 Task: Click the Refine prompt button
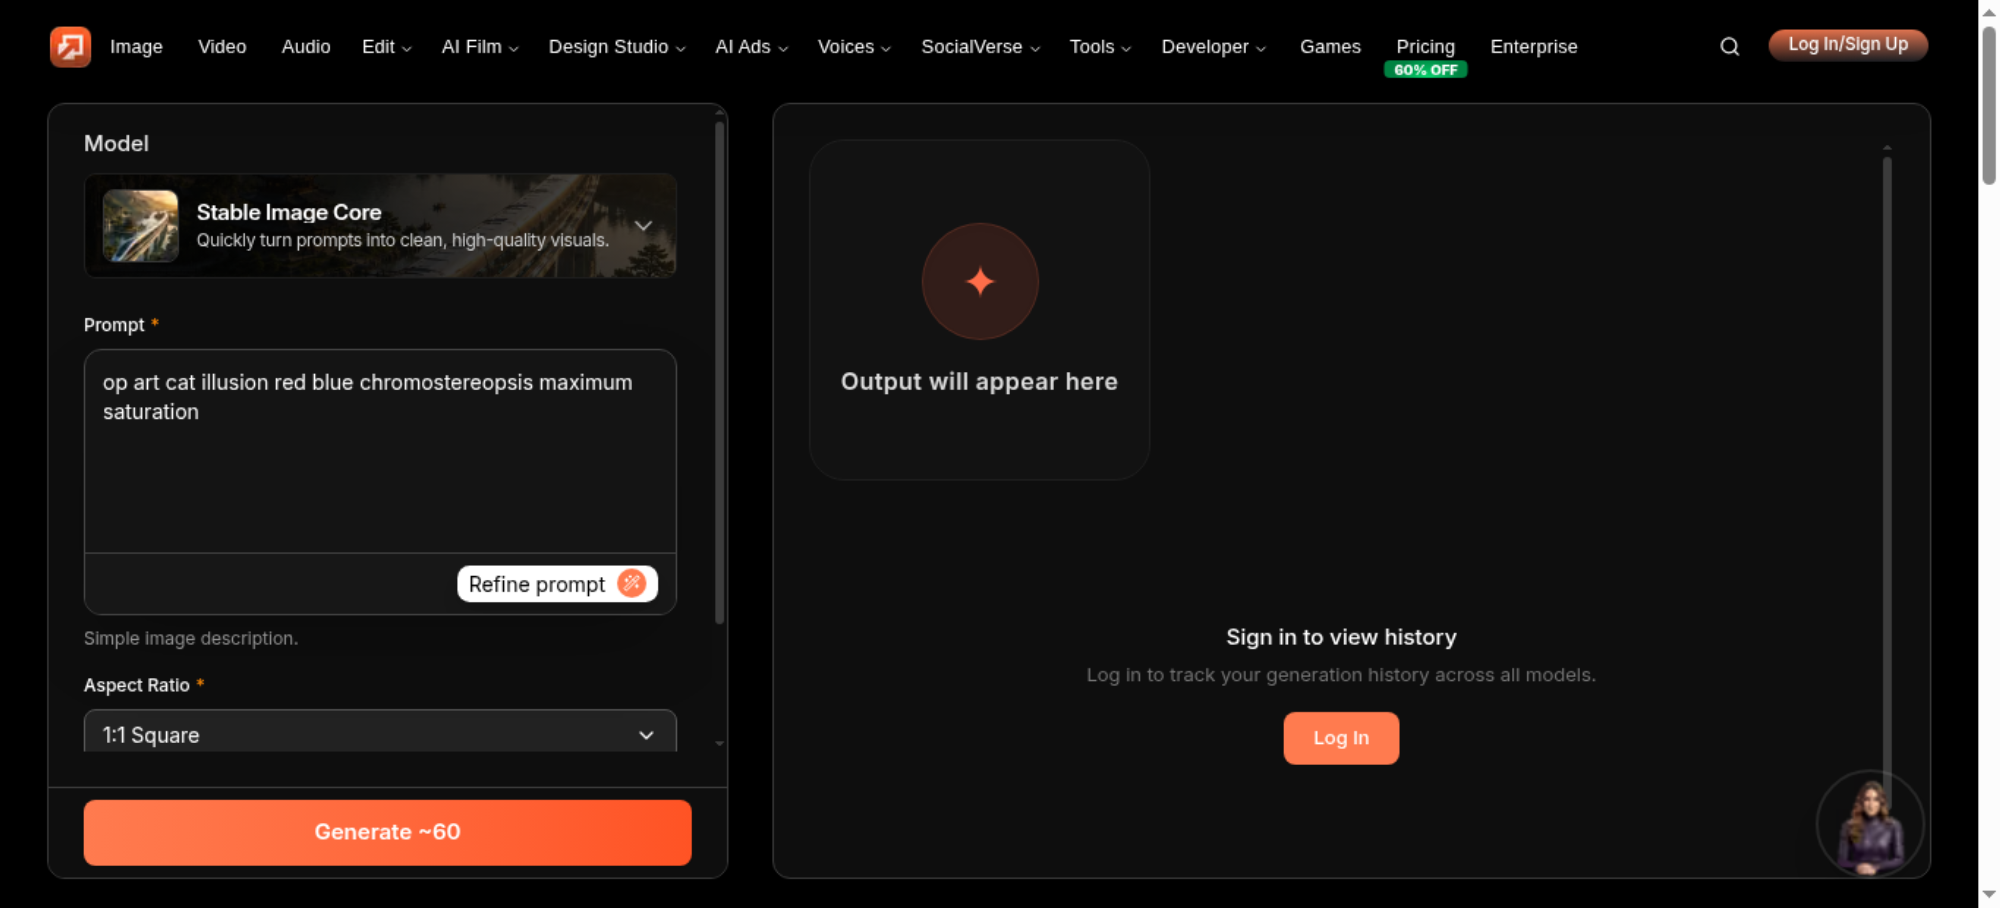point(557,584)
